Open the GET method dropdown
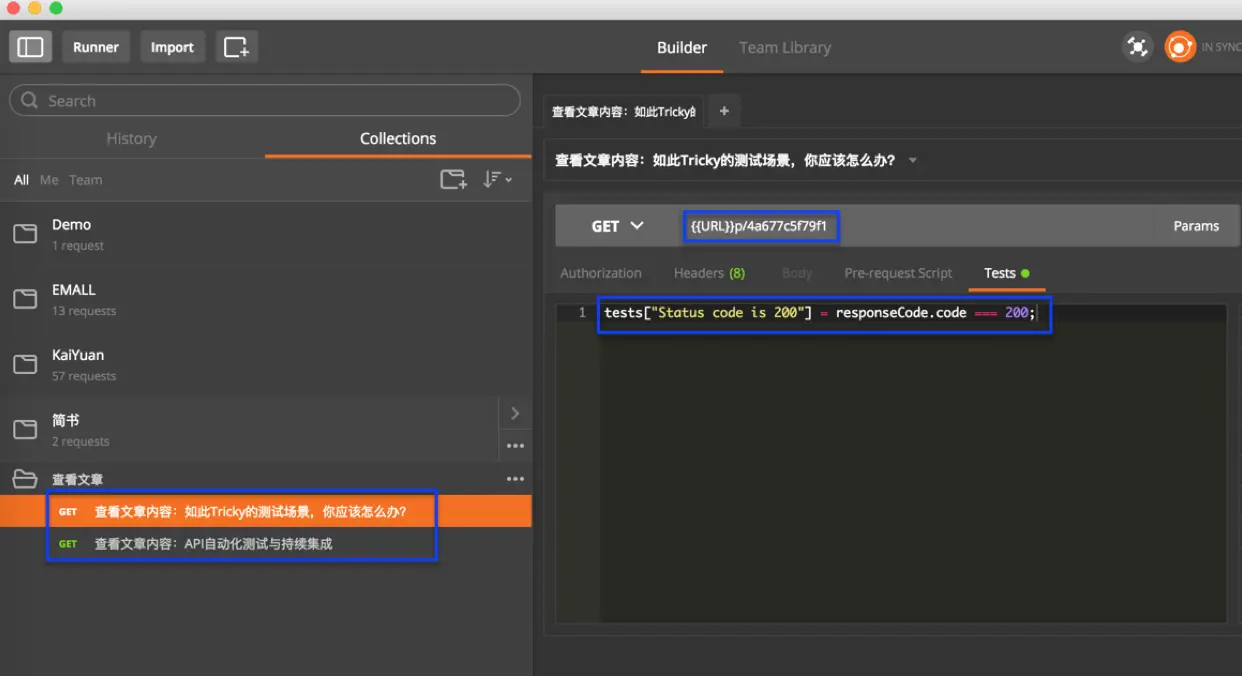The height and width of the screenshot is (676, 1242). point(617,226)
